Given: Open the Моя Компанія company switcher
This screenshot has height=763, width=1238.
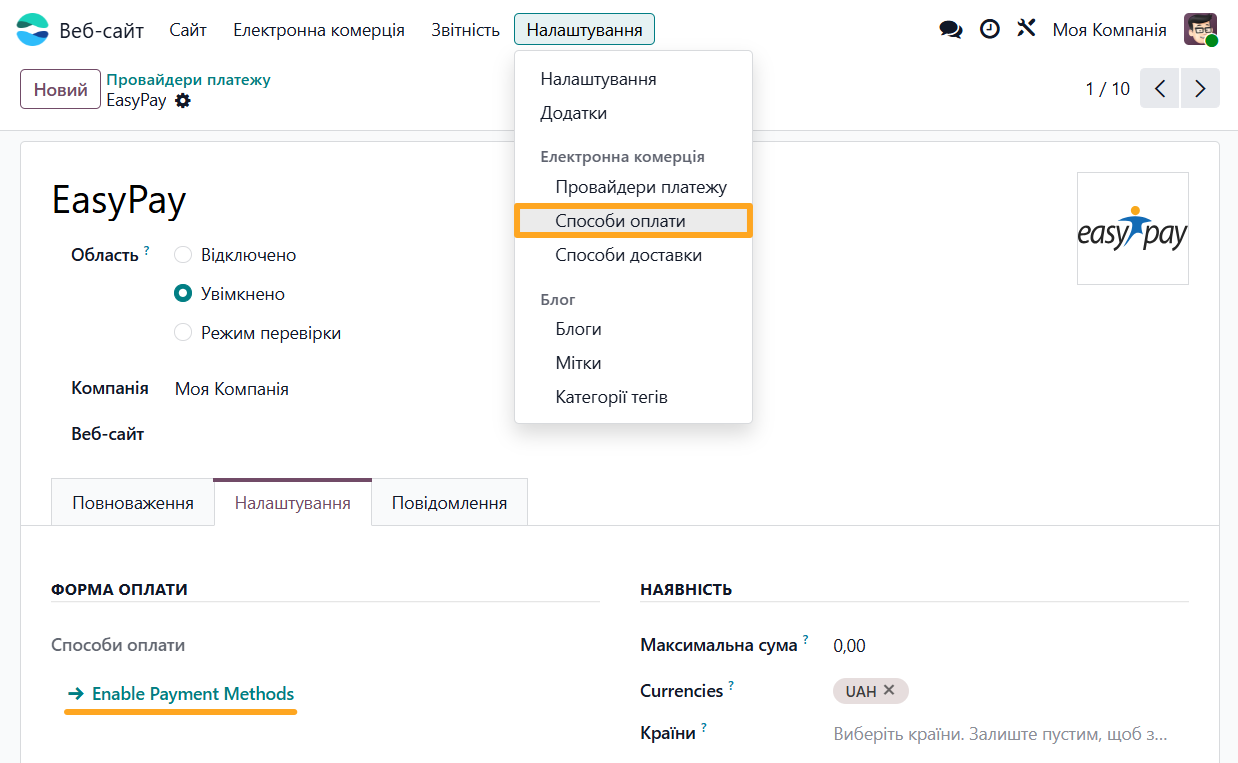Looking at the screenshot, I should point(1109,30).
